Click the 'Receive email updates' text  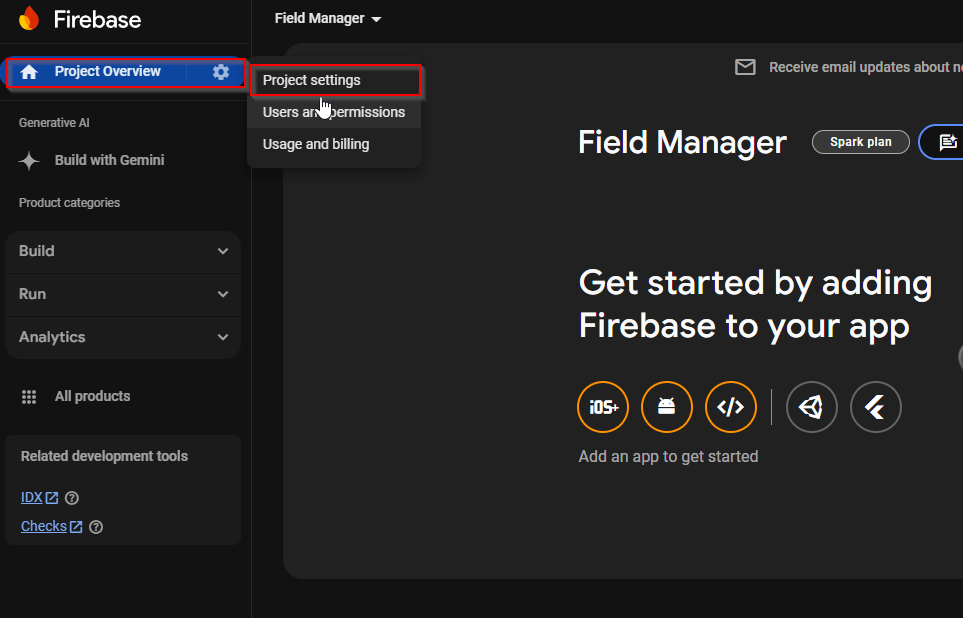click(866, 67)
